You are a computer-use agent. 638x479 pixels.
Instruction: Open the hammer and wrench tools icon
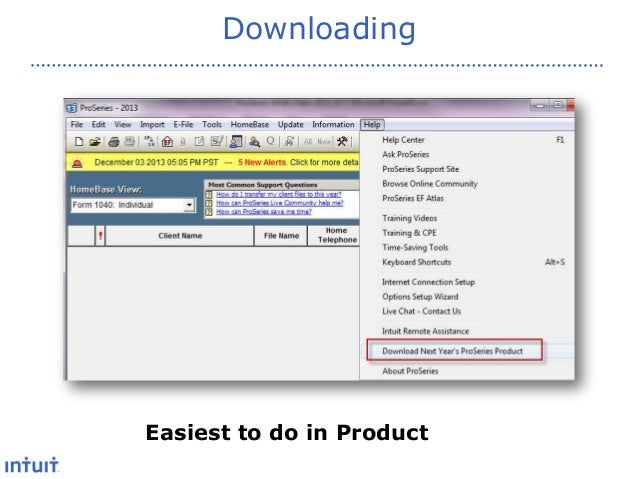[342, 141]
